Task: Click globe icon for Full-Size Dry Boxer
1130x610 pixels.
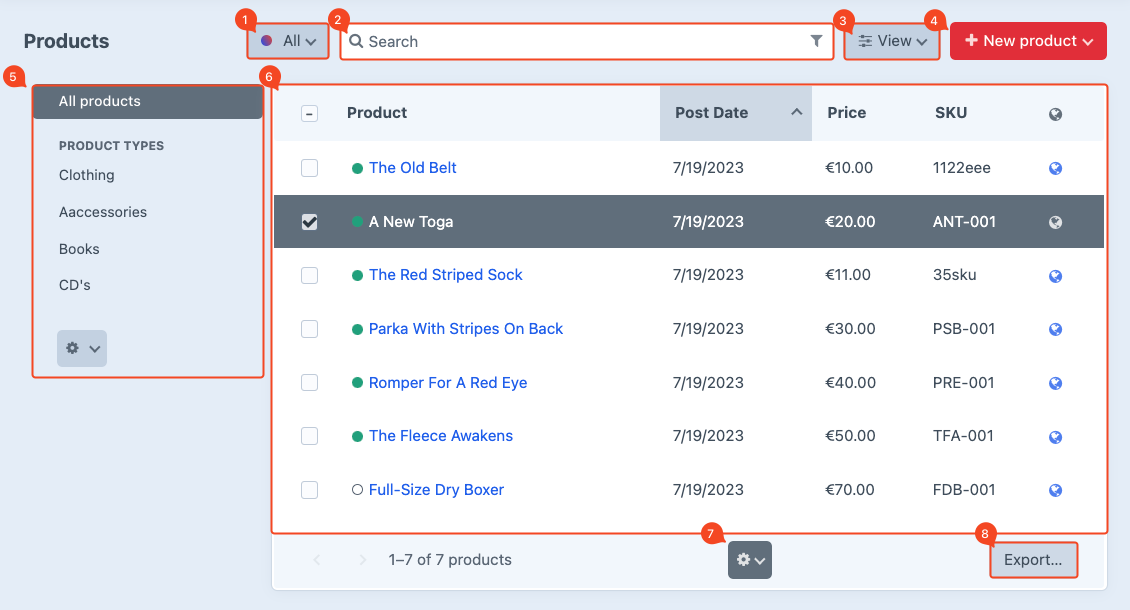Action: pyautogui.click(x=1055, y=490)
